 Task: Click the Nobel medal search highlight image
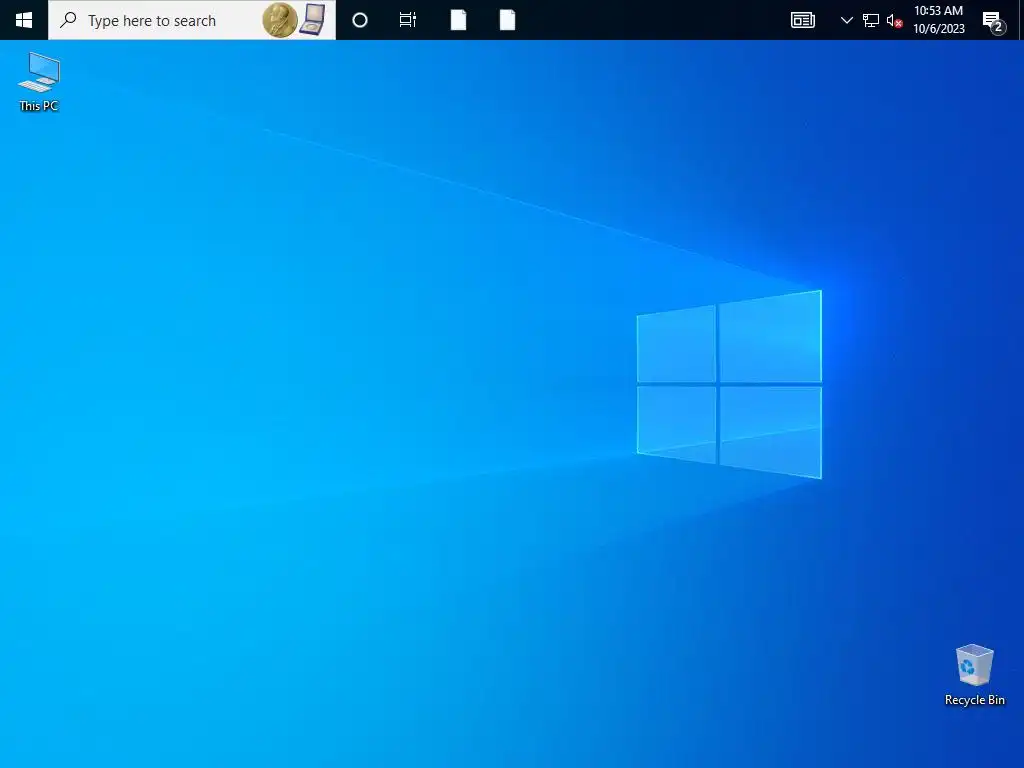pyautogui.click(x=294, y=20)
